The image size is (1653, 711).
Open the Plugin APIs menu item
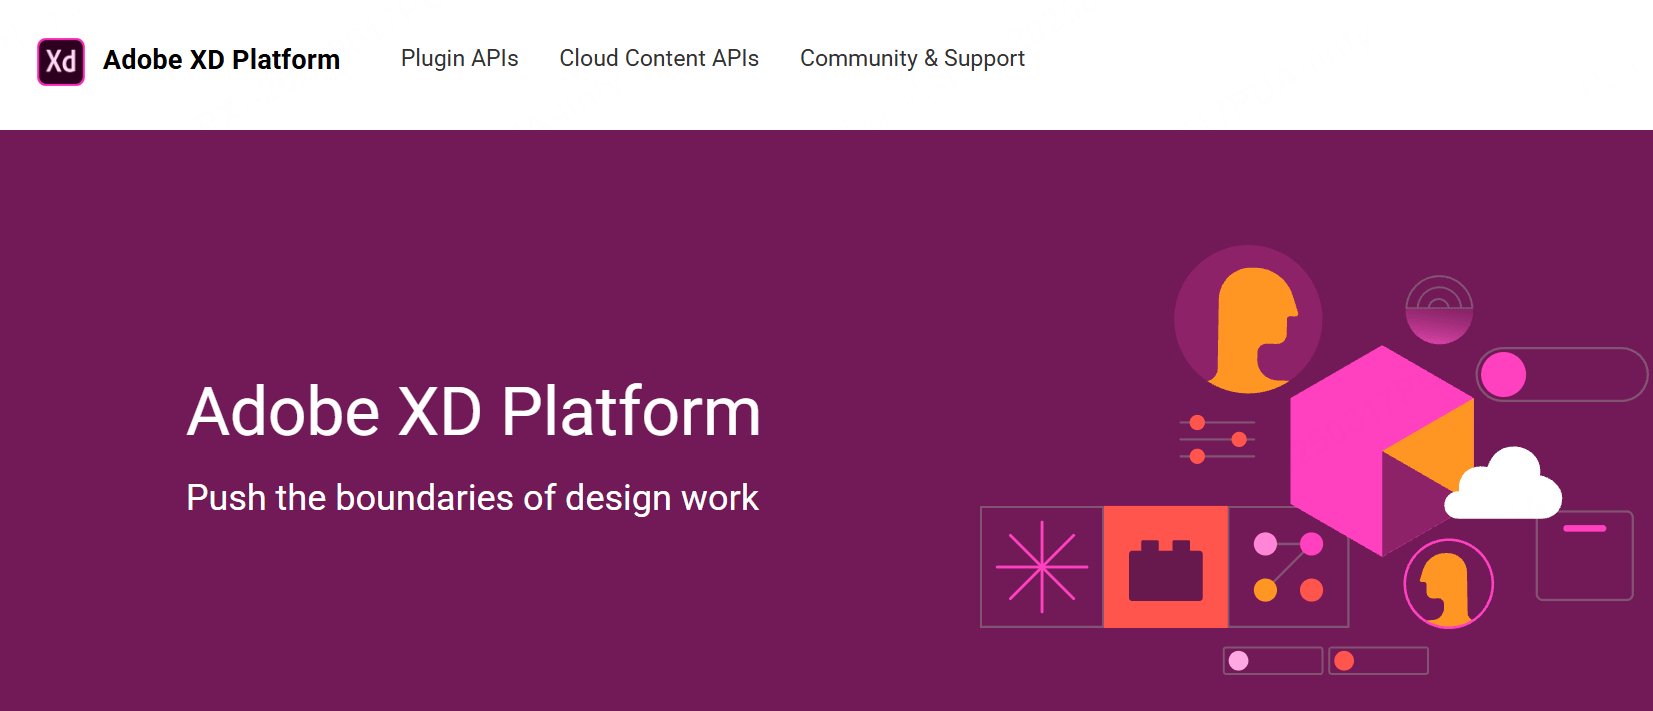(460, 59)
